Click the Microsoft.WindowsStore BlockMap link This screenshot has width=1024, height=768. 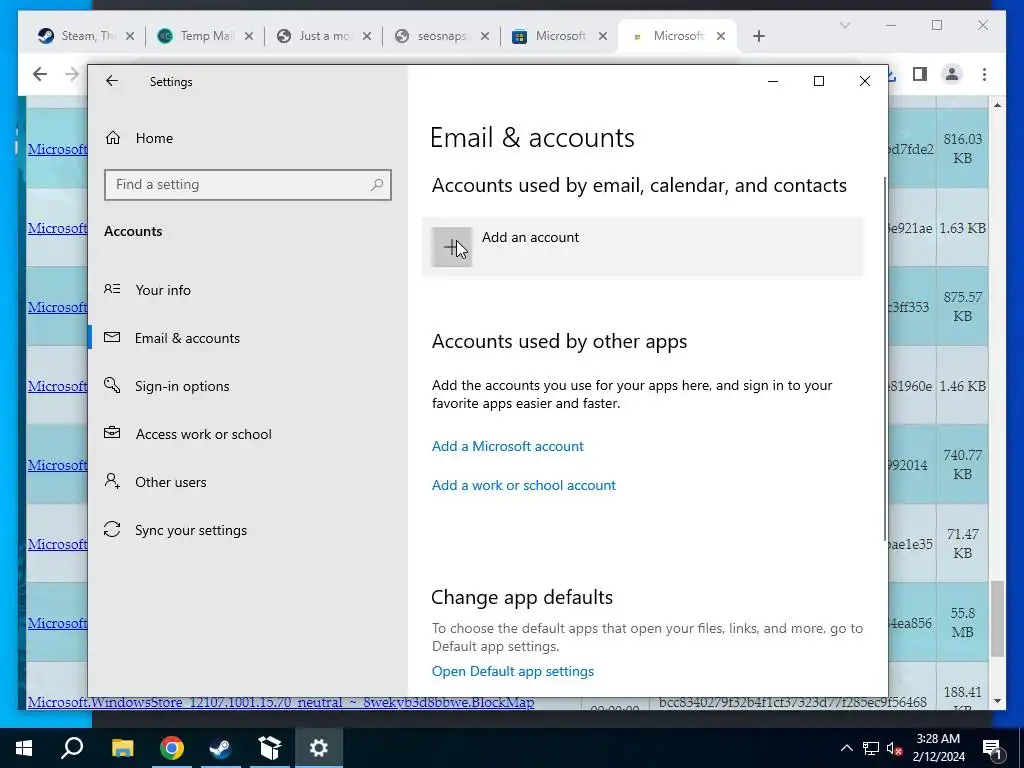pos(281,702)
